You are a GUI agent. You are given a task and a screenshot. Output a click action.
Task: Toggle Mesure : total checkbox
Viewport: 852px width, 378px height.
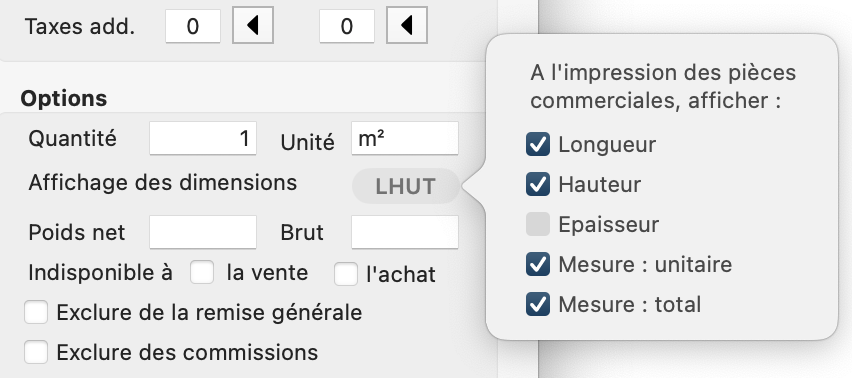(538, 304)
